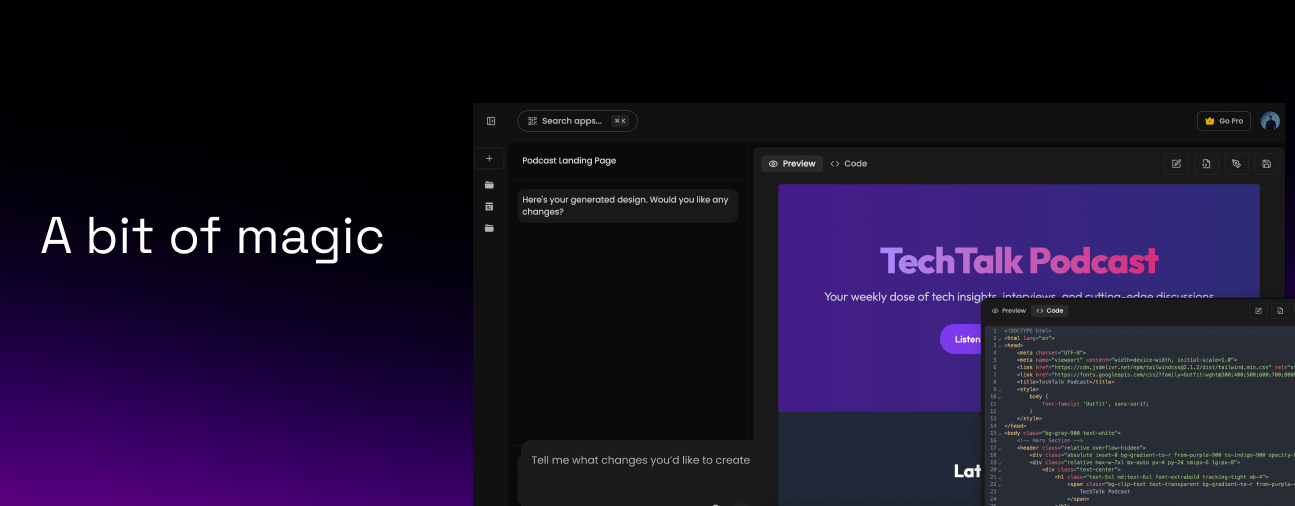
Task: Collapse the head tag on line 3
Action: point(1000,346)
